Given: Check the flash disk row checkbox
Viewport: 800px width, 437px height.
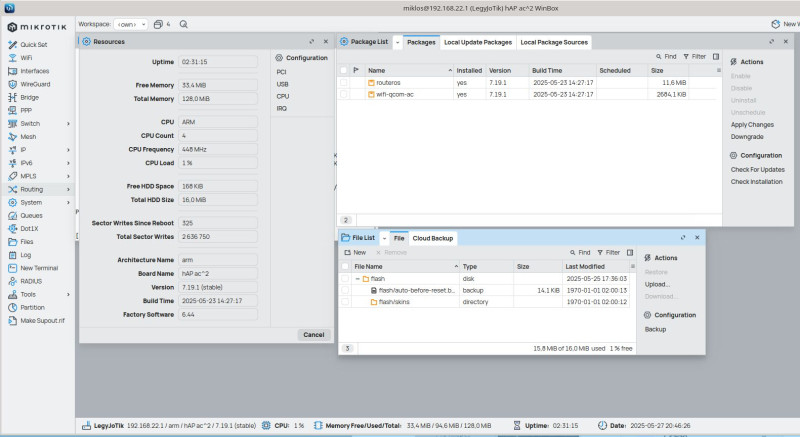Looking at the screenshot, I should pos(345,279).
